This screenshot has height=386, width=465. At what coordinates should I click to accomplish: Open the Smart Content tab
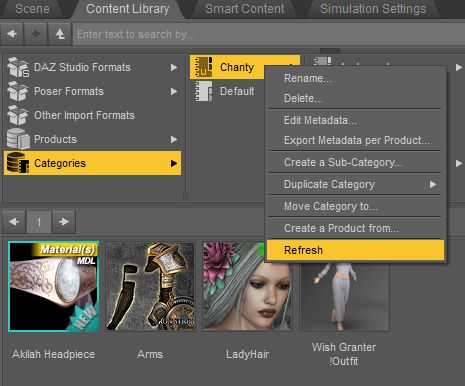pos(245,9)
